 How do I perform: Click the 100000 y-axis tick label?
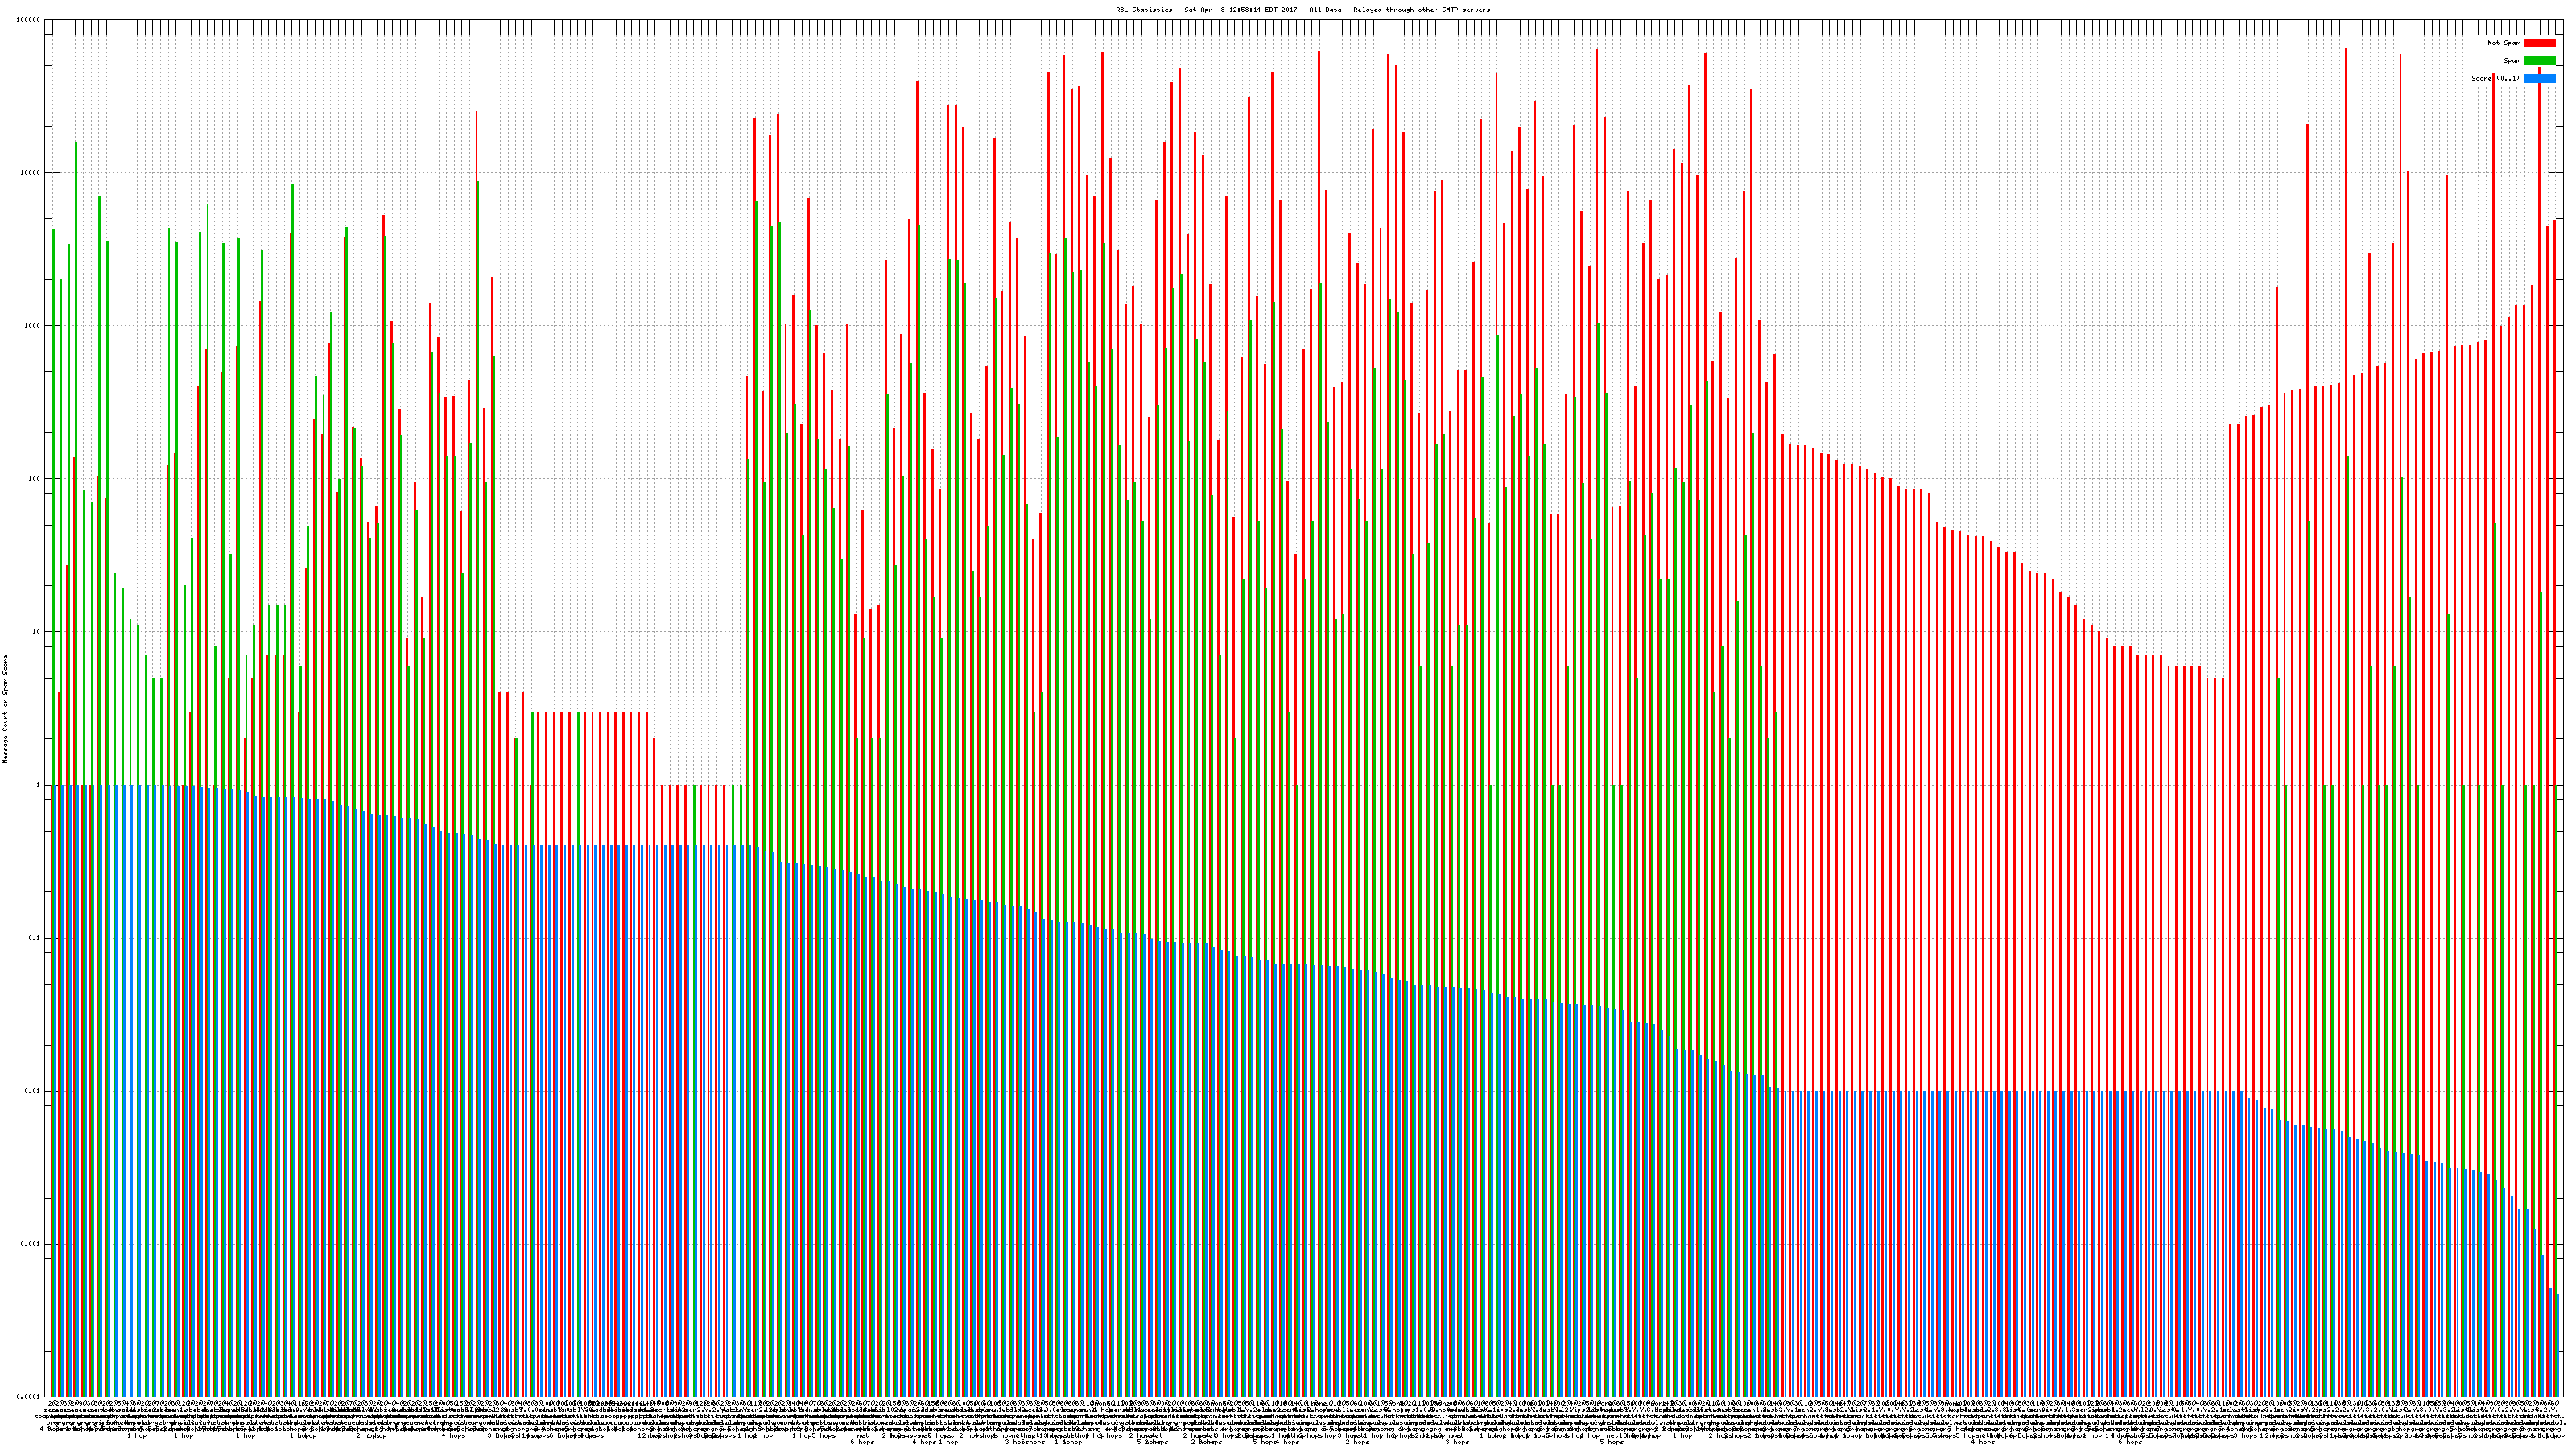point(29,20)
